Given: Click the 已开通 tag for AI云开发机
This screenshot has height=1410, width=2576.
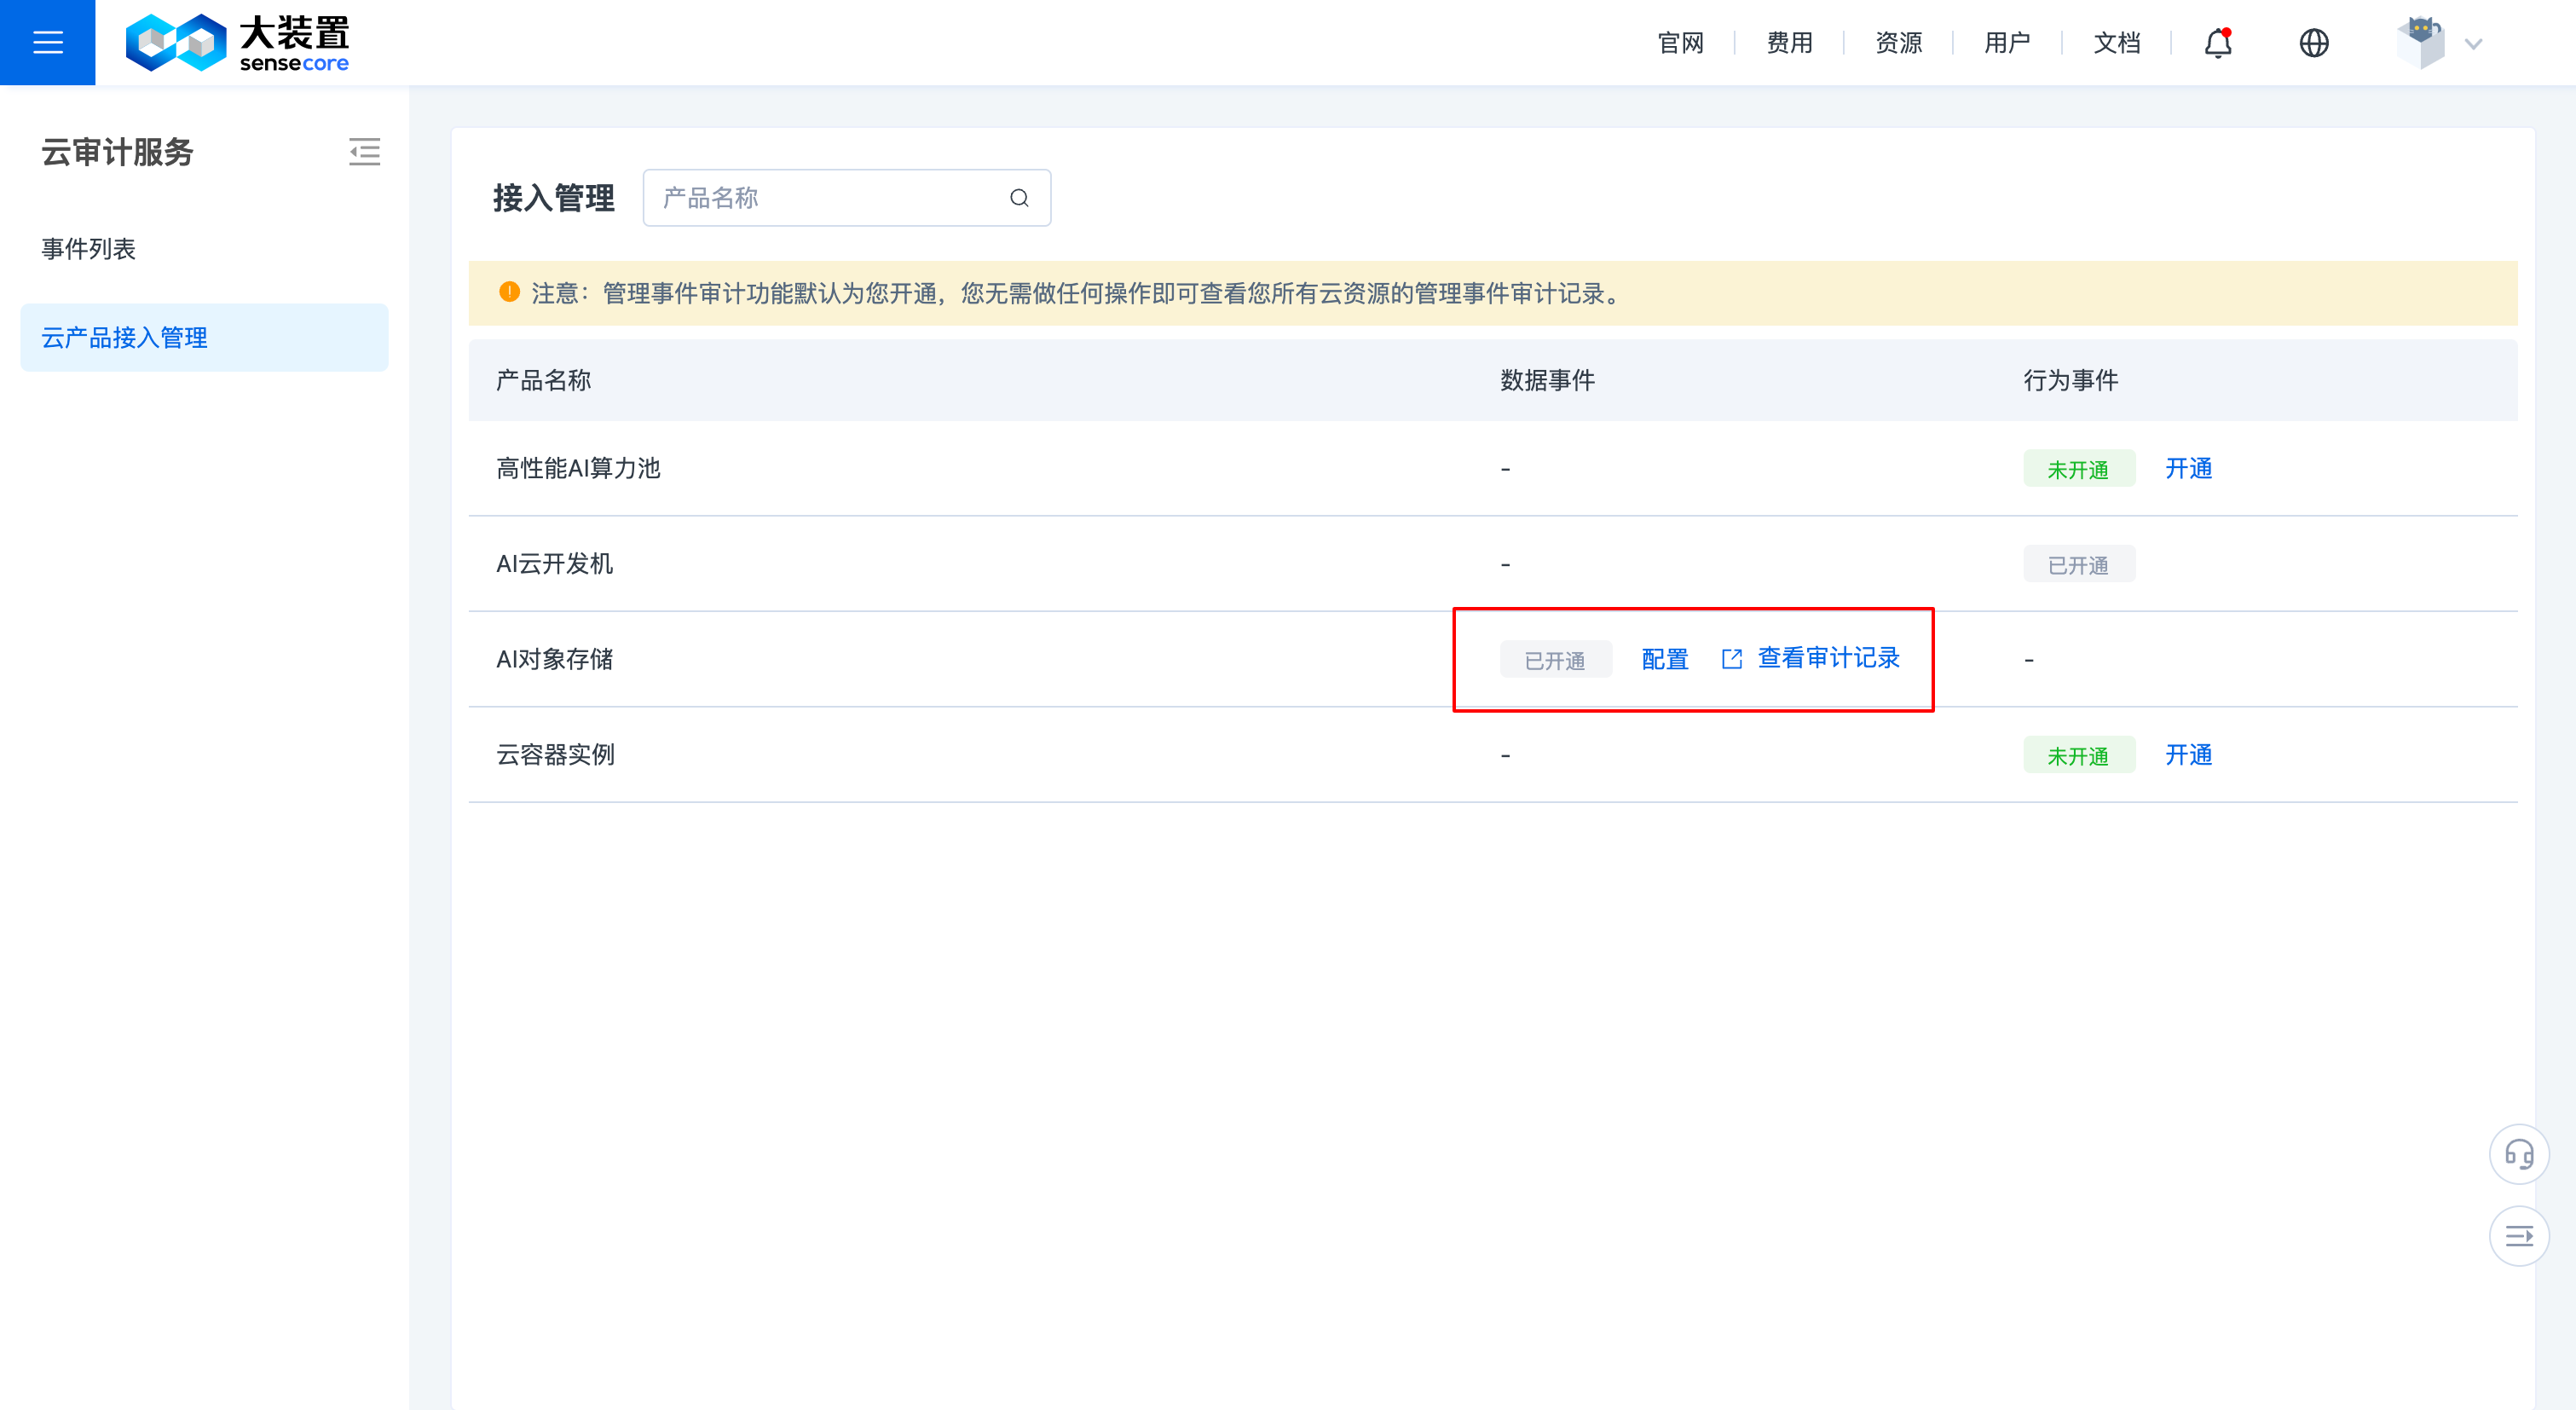Looking at the screenshot, I should (x=2078, y=564).
